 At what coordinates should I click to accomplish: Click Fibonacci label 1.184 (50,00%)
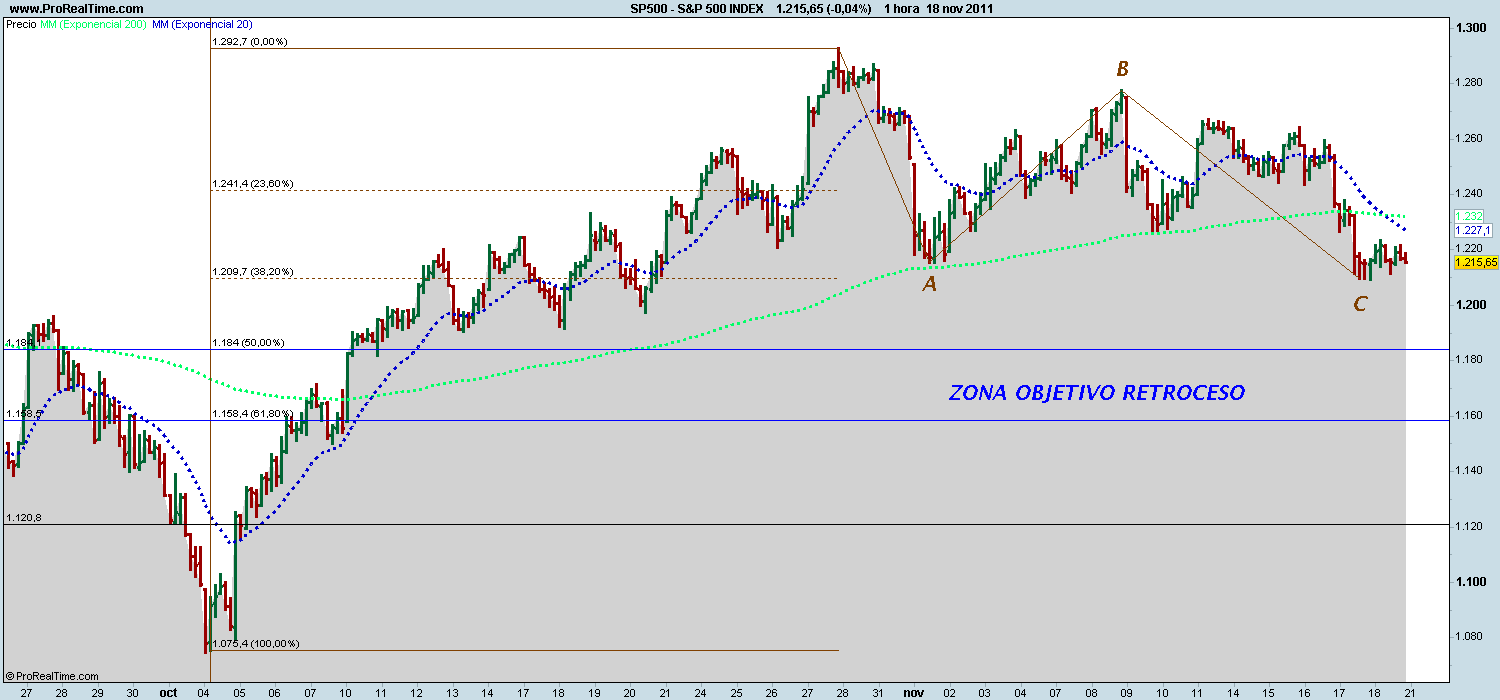point(249,343)
